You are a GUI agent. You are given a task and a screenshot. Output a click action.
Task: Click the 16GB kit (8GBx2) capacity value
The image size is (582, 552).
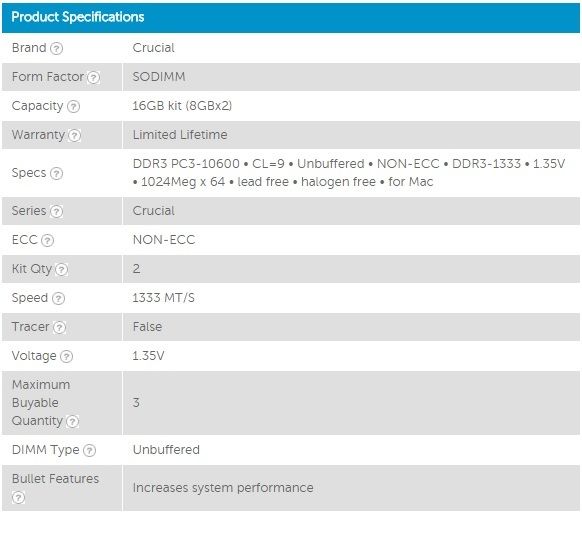[182, 106]
